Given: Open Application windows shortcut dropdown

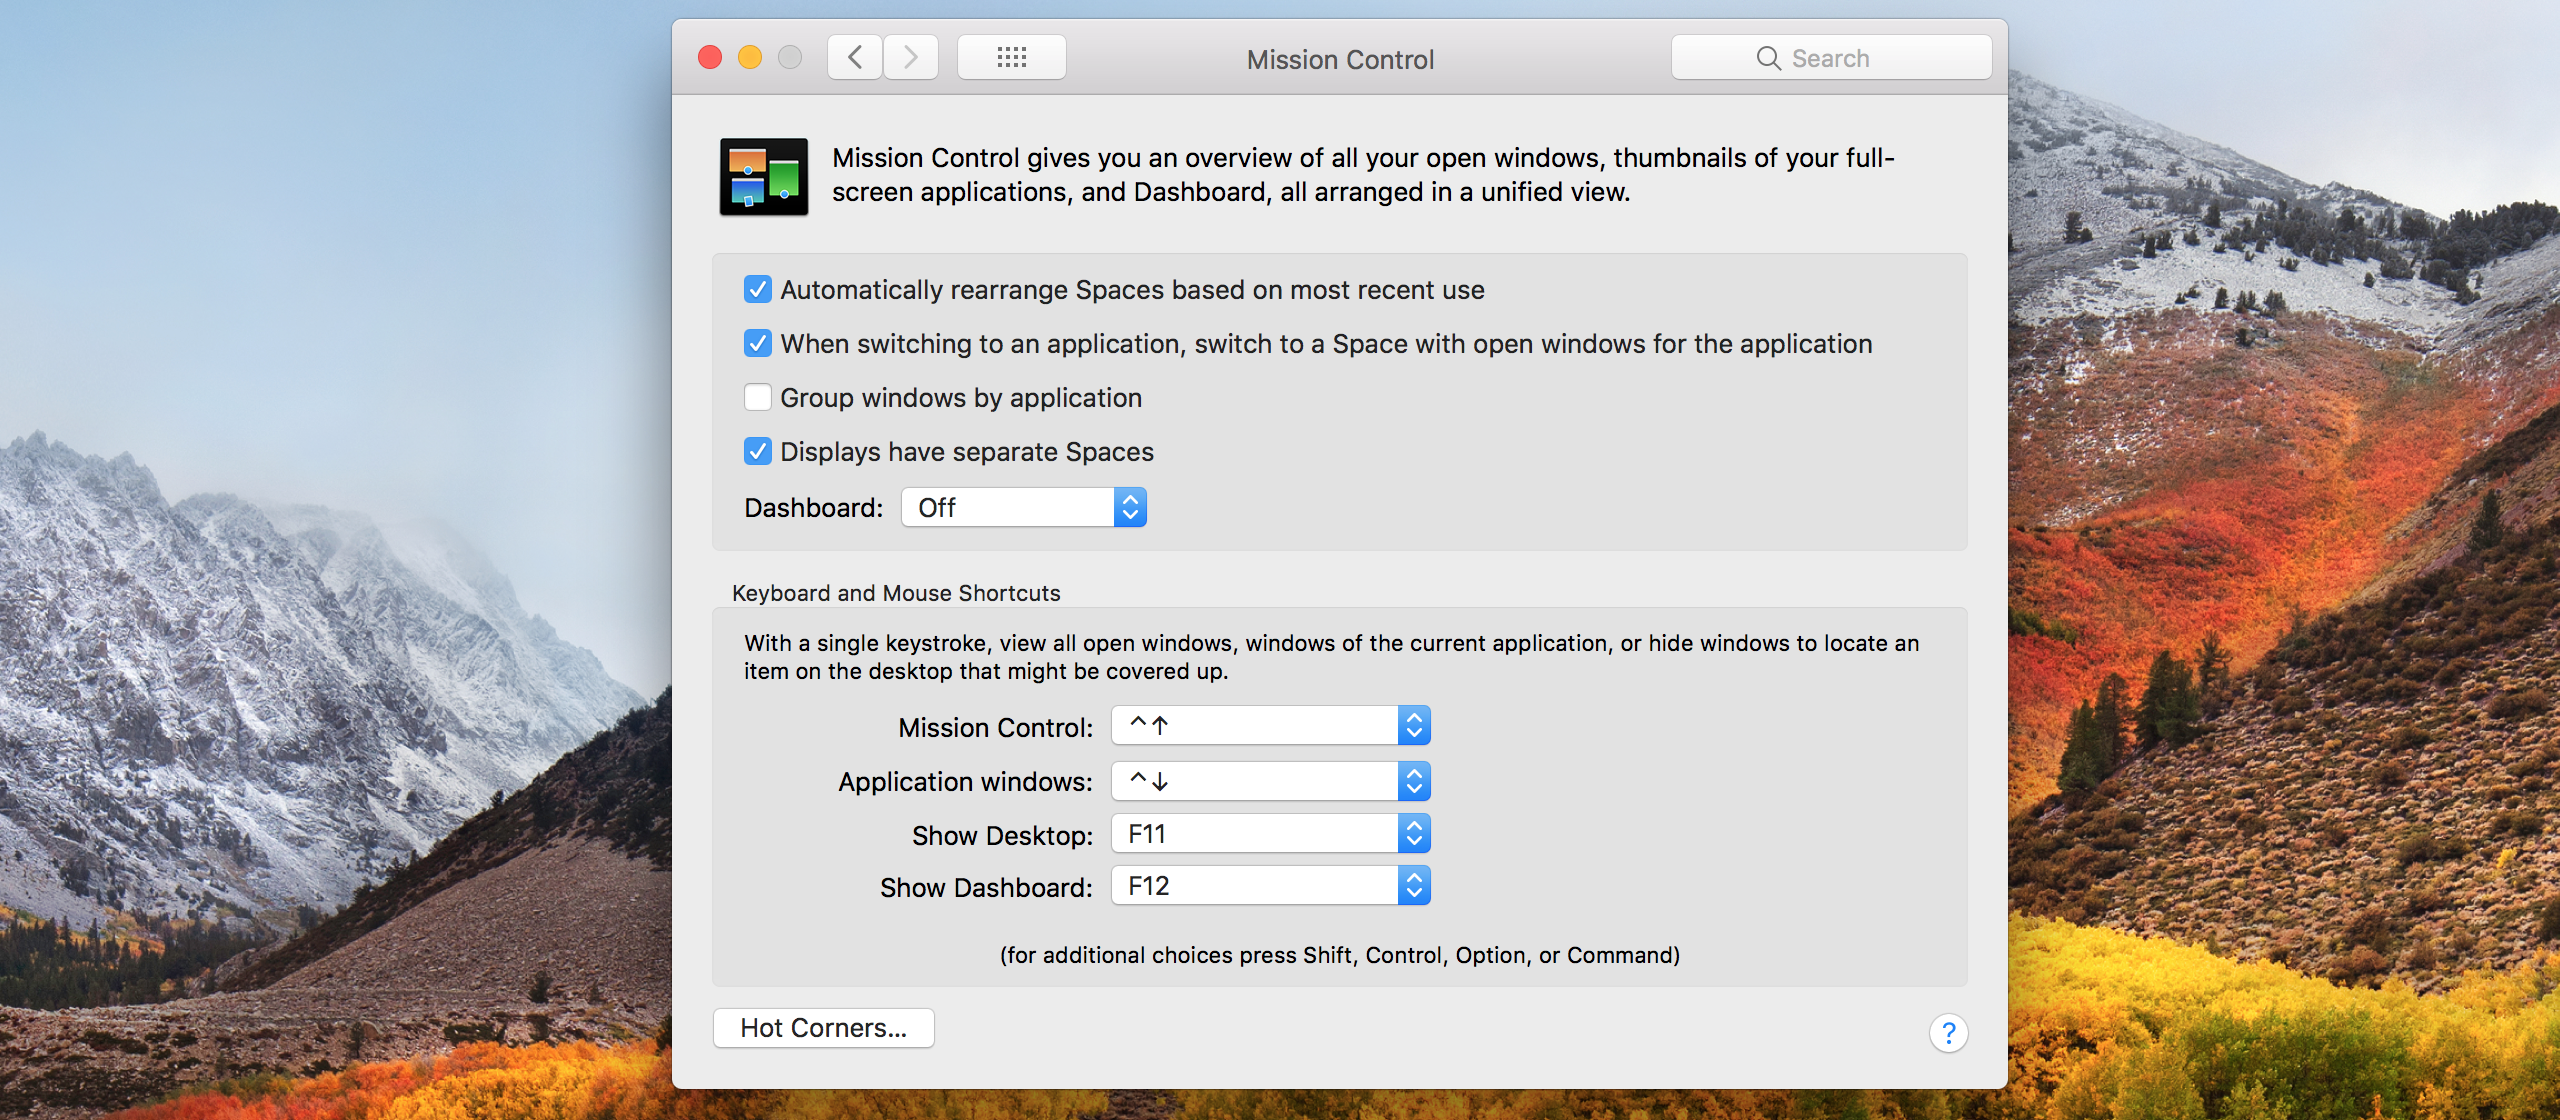Looking at the screenshot, I should (x=1270, y=781).
